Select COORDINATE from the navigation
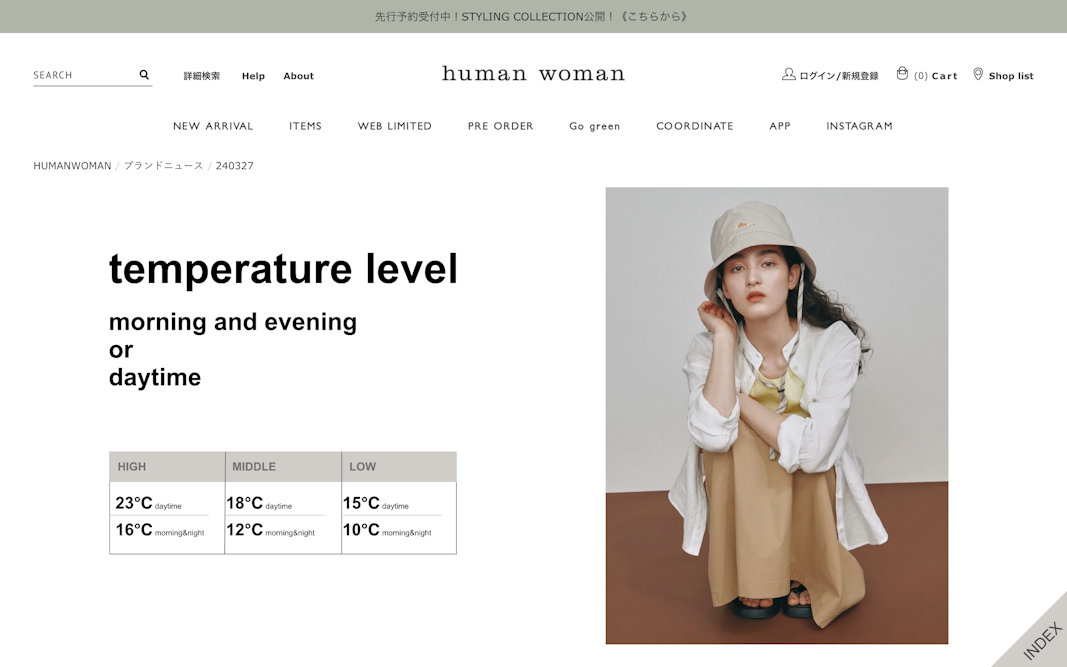1067x667 pixels. (x=694, y=126)
